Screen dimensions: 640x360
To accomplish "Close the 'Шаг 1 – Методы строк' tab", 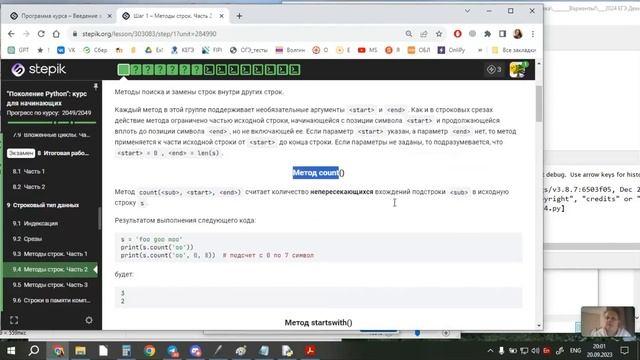I will 221,16.
